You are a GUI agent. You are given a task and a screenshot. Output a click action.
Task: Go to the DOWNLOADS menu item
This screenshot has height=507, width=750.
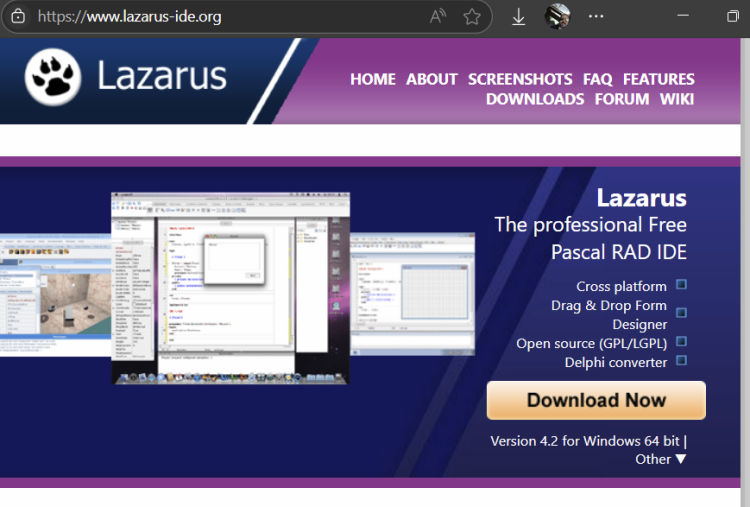pos(535,99)
